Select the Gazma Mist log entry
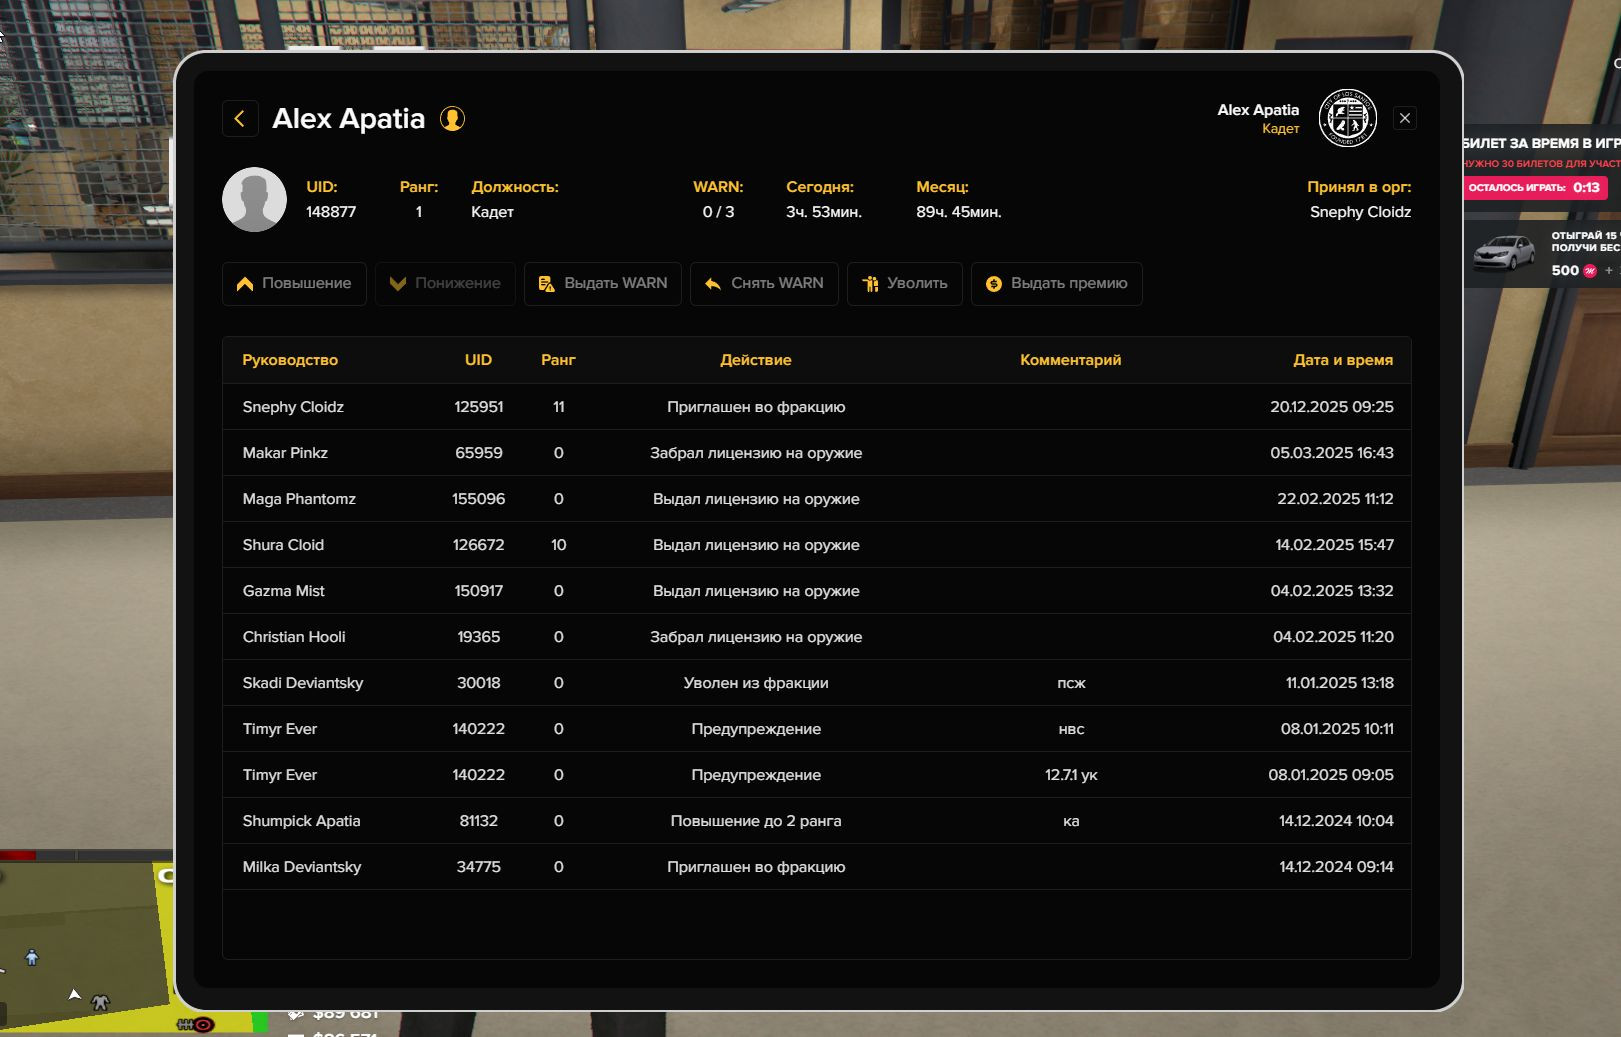Viewport: 1621px width, 1037px height. click(x=817, y=591)
